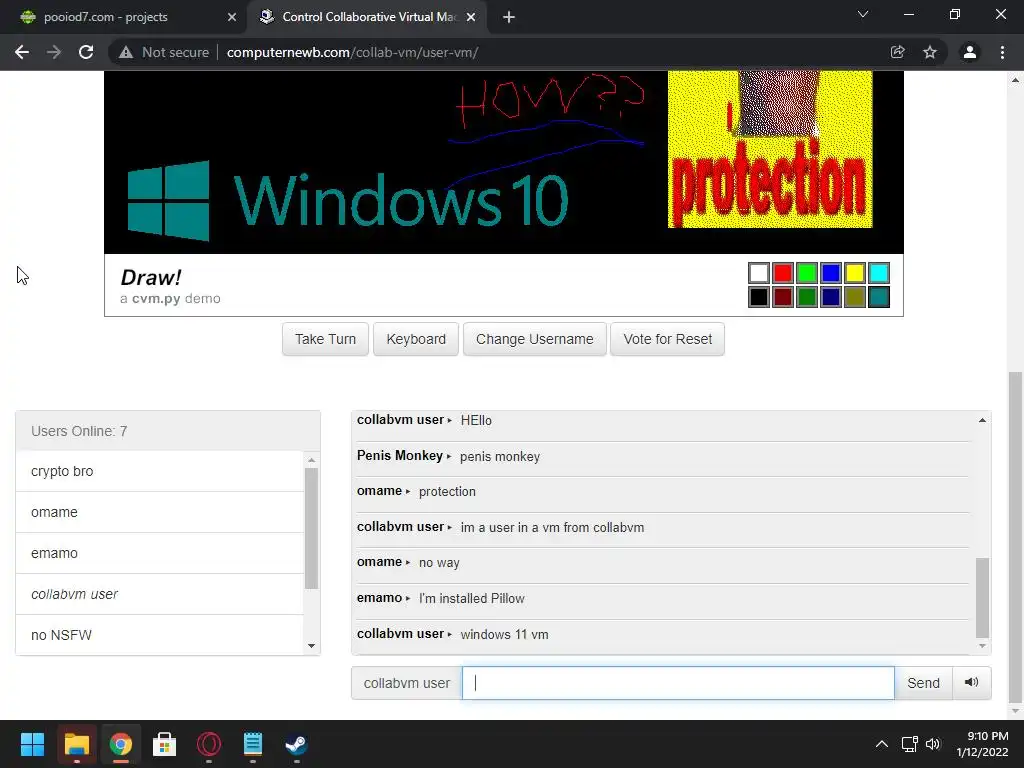
Task: Pick the bright red color swatch
Action: 782,273
